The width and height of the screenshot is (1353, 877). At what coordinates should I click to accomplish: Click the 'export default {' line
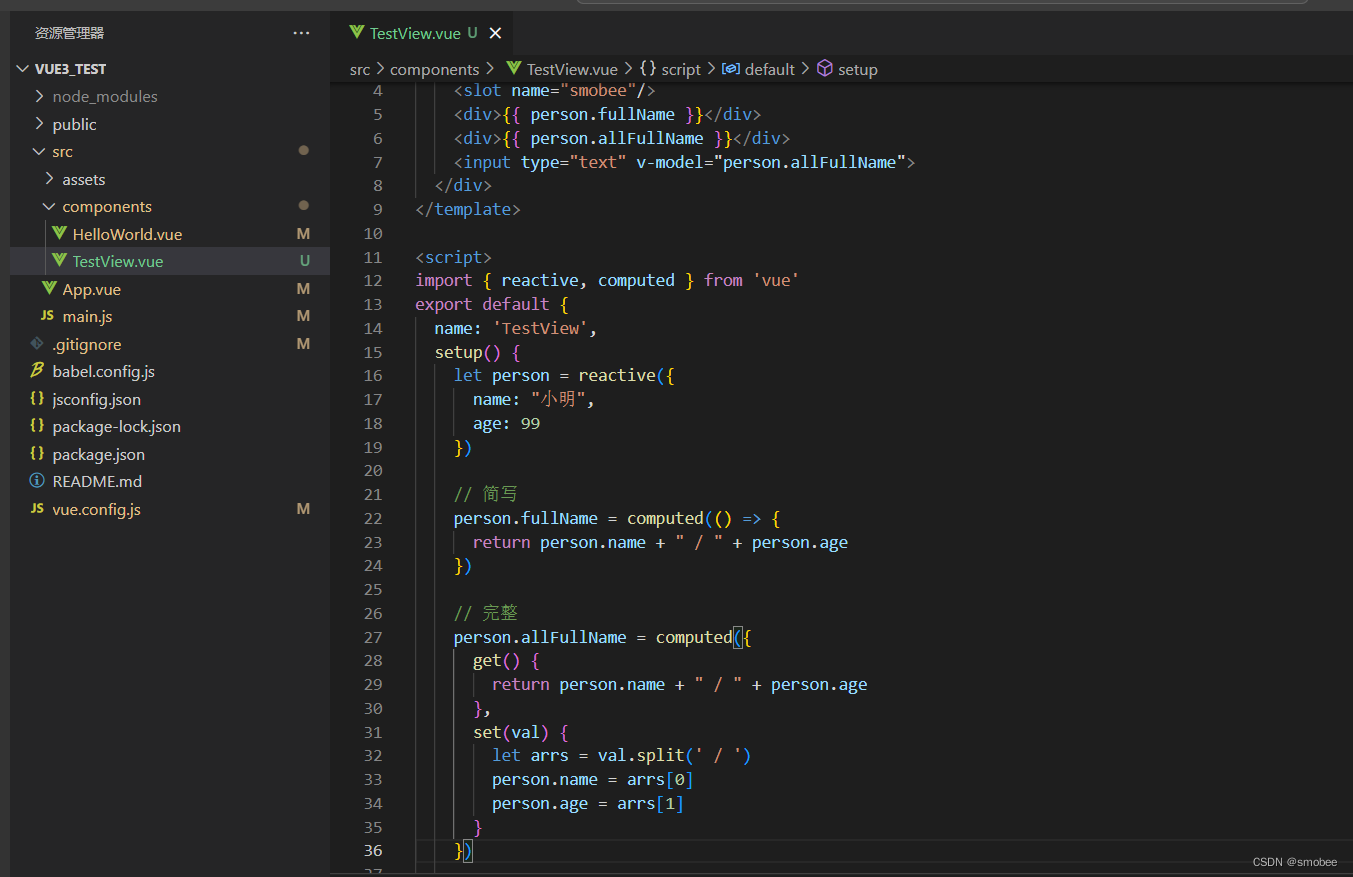click(x=492, y=304)
